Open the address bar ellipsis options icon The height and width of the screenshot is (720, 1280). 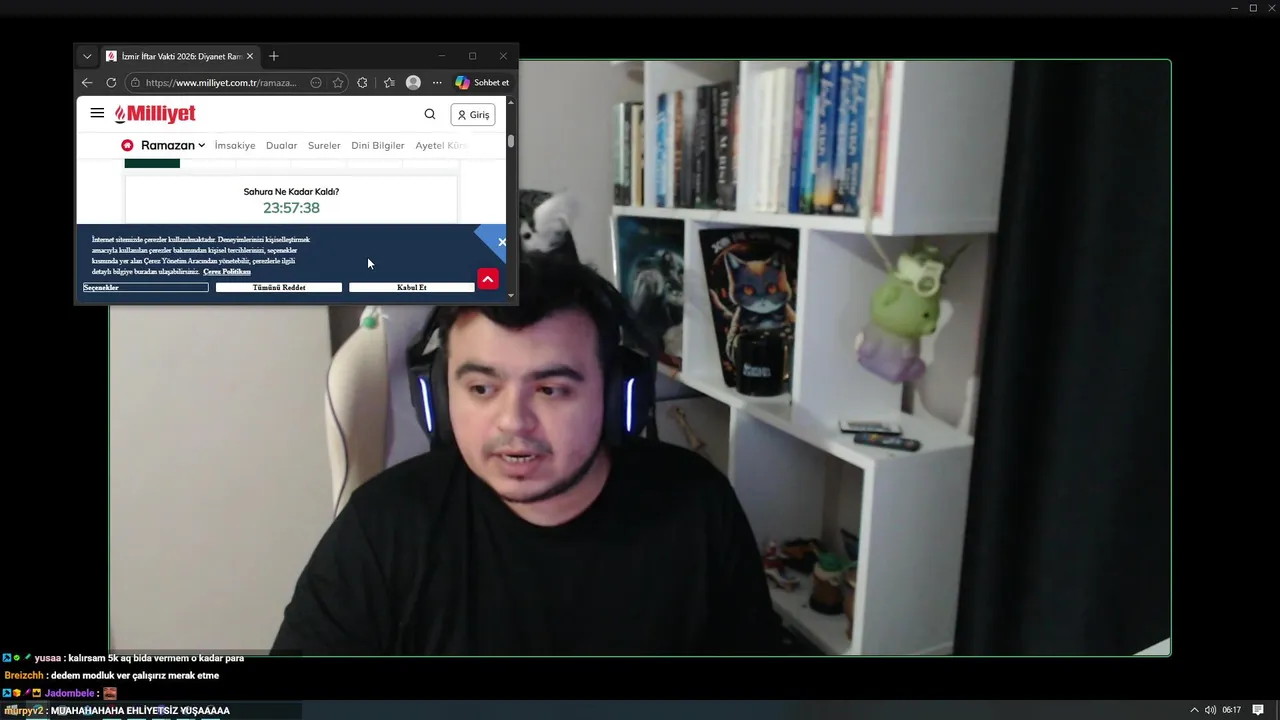(316, 83)
